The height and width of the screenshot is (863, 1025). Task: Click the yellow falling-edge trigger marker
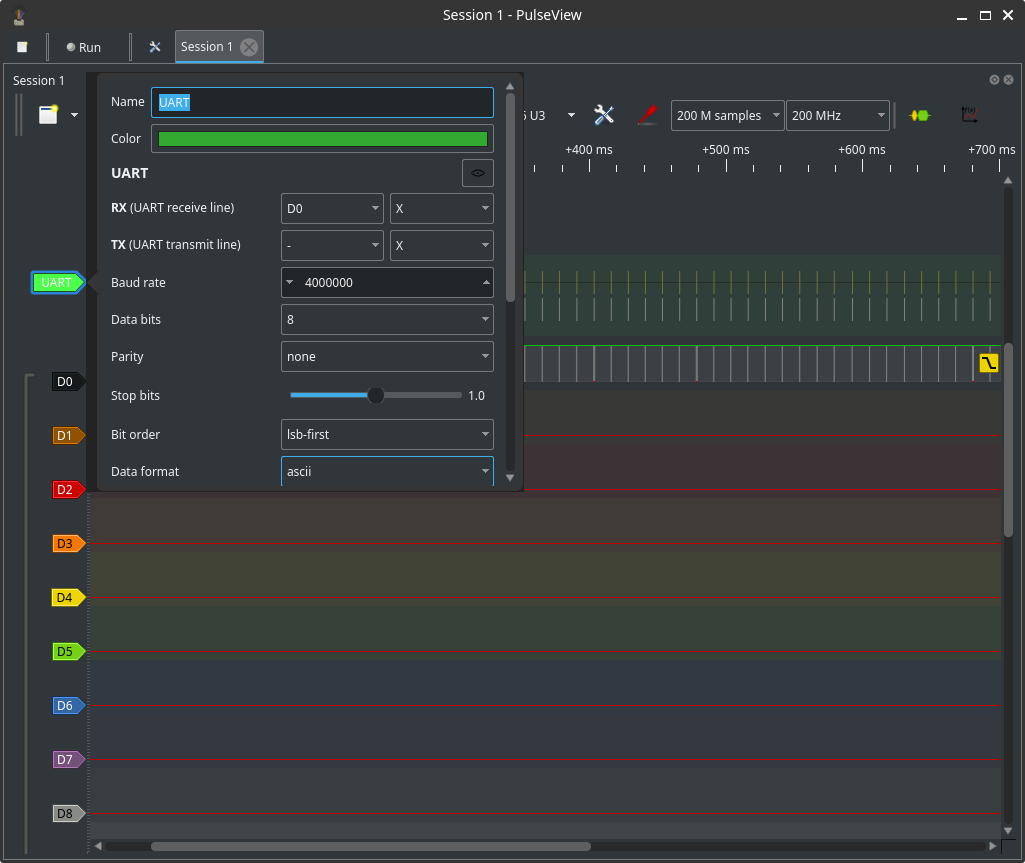tap(988, 363)
